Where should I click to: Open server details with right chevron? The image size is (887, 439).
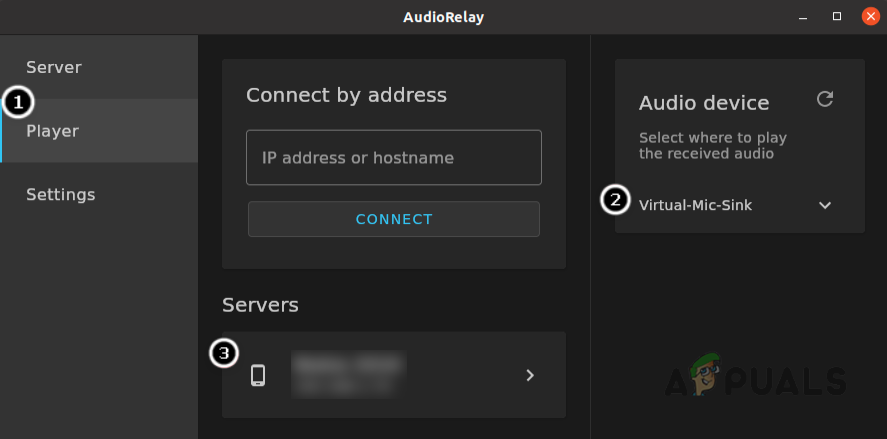(x=530, y=375)
